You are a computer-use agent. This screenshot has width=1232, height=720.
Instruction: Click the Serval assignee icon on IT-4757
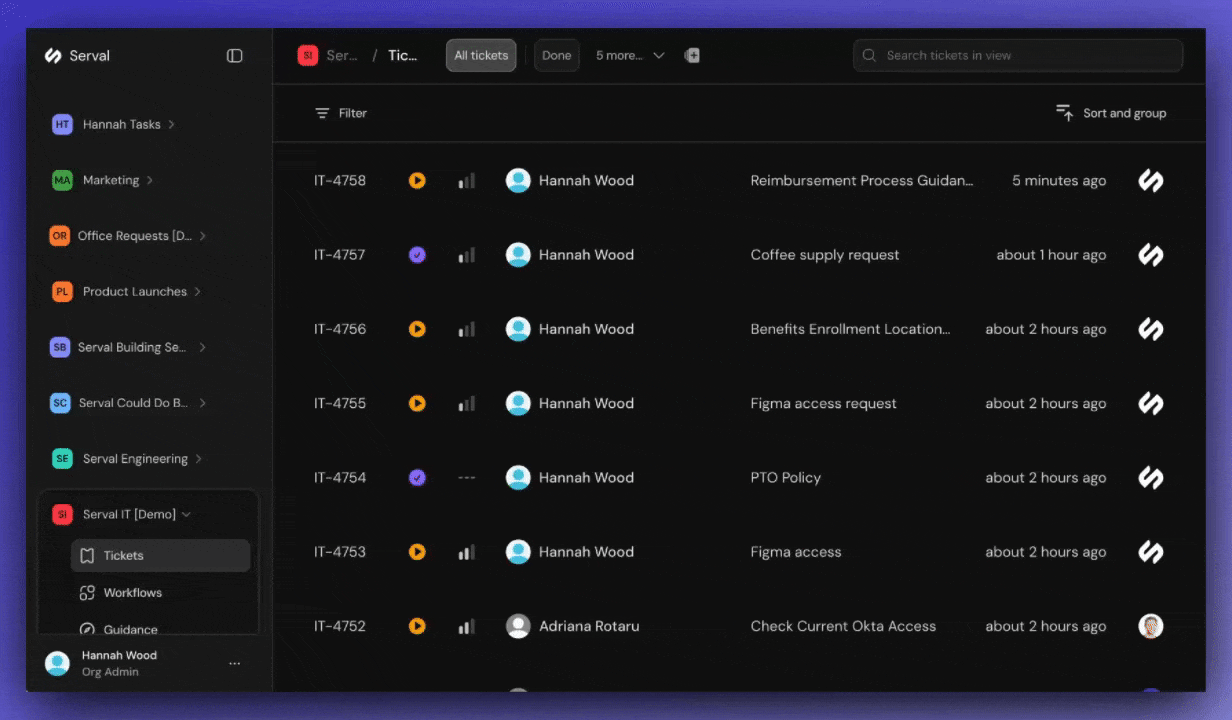(1150, 255)
